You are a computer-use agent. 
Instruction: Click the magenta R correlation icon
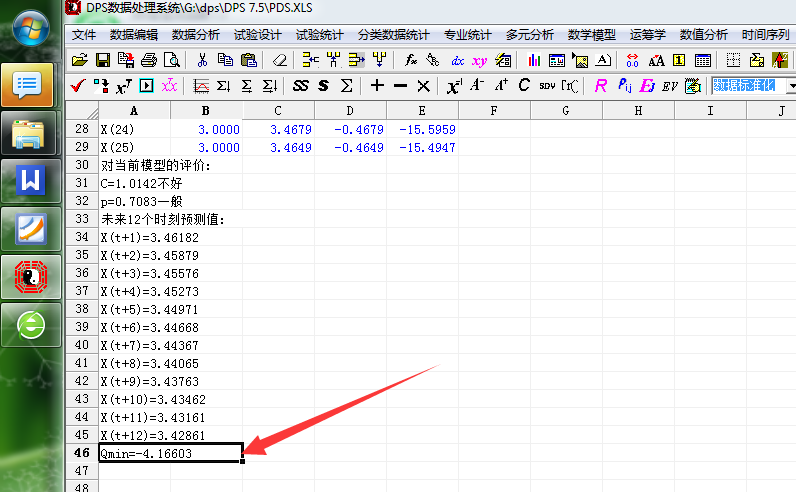point(601,86)
